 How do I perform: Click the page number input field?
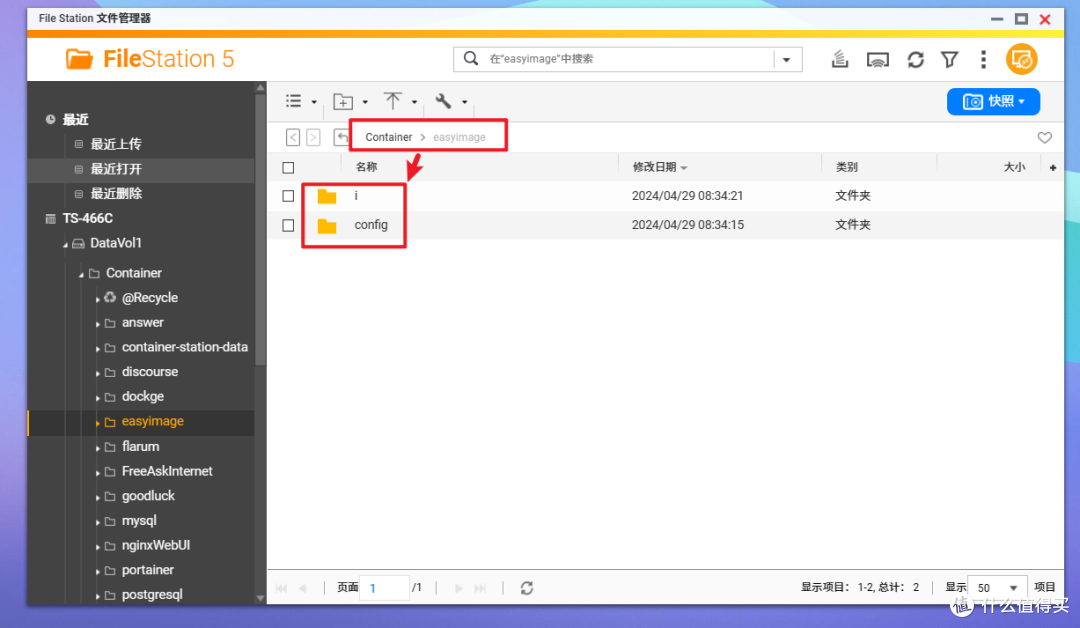click(x=384, y=588)
